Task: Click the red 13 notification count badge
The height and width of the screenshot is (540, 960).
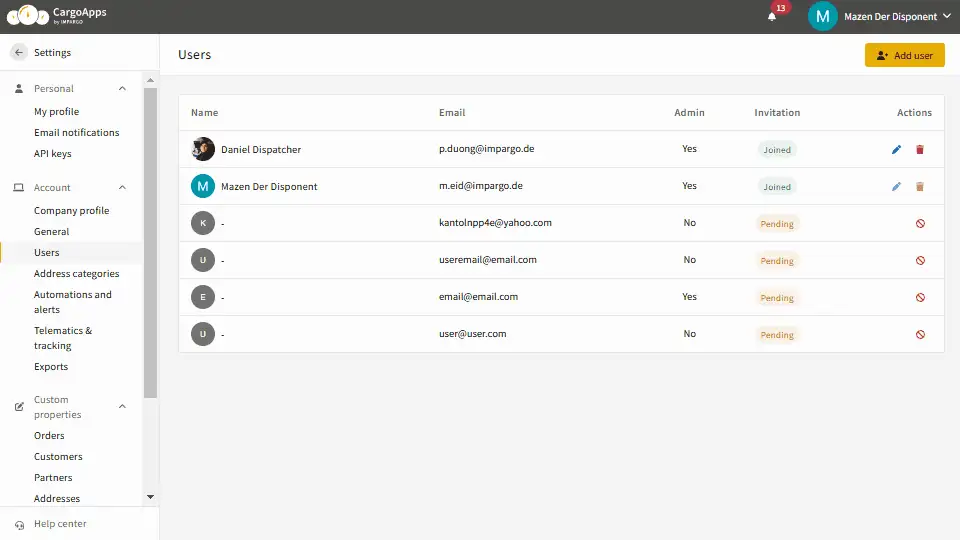Action: coord(781,8)
